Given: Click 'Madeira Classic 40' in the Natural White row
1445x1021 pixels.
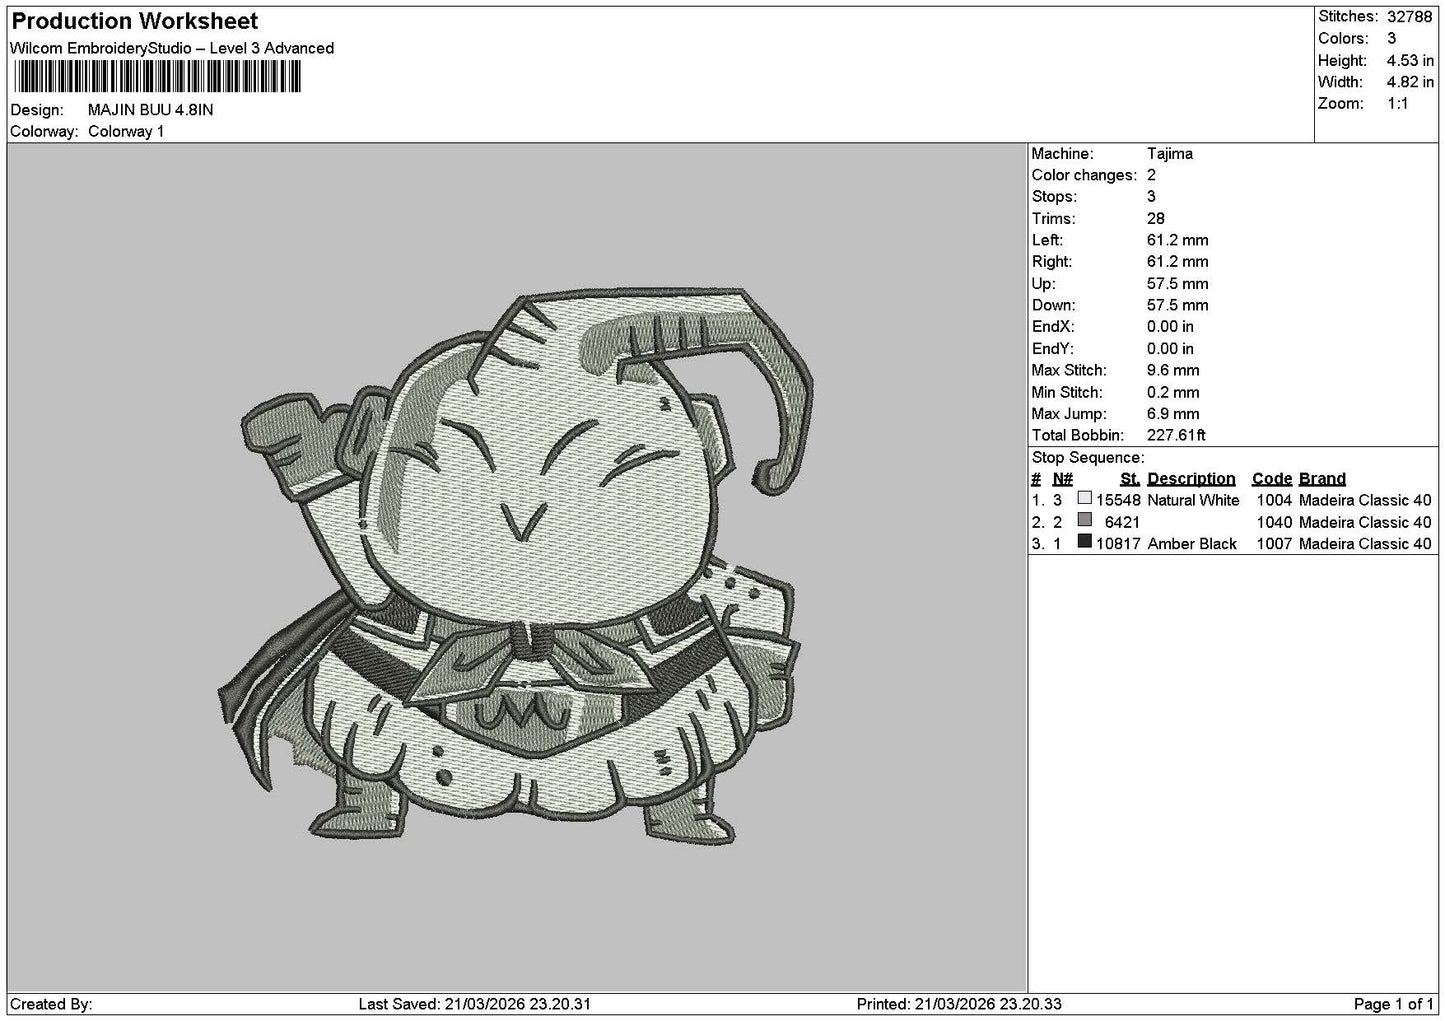Looking at the screenshot, I should click(1365, 501).
